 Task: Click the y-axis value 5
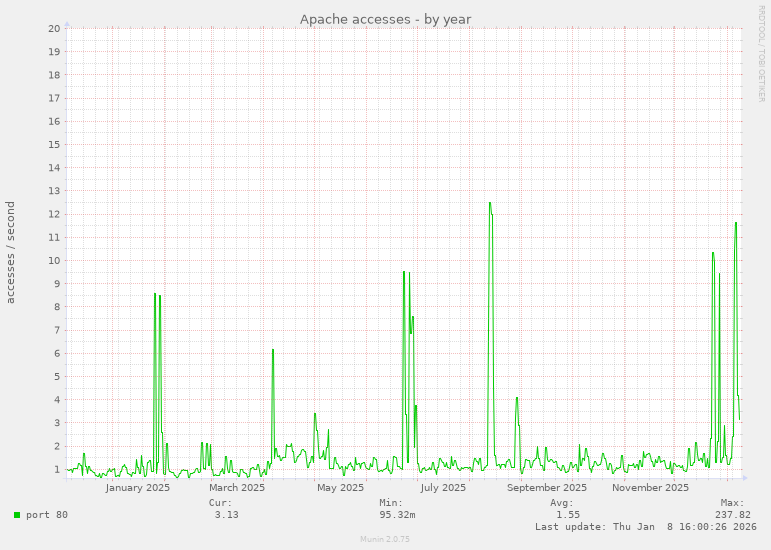(x=57, y=376)
